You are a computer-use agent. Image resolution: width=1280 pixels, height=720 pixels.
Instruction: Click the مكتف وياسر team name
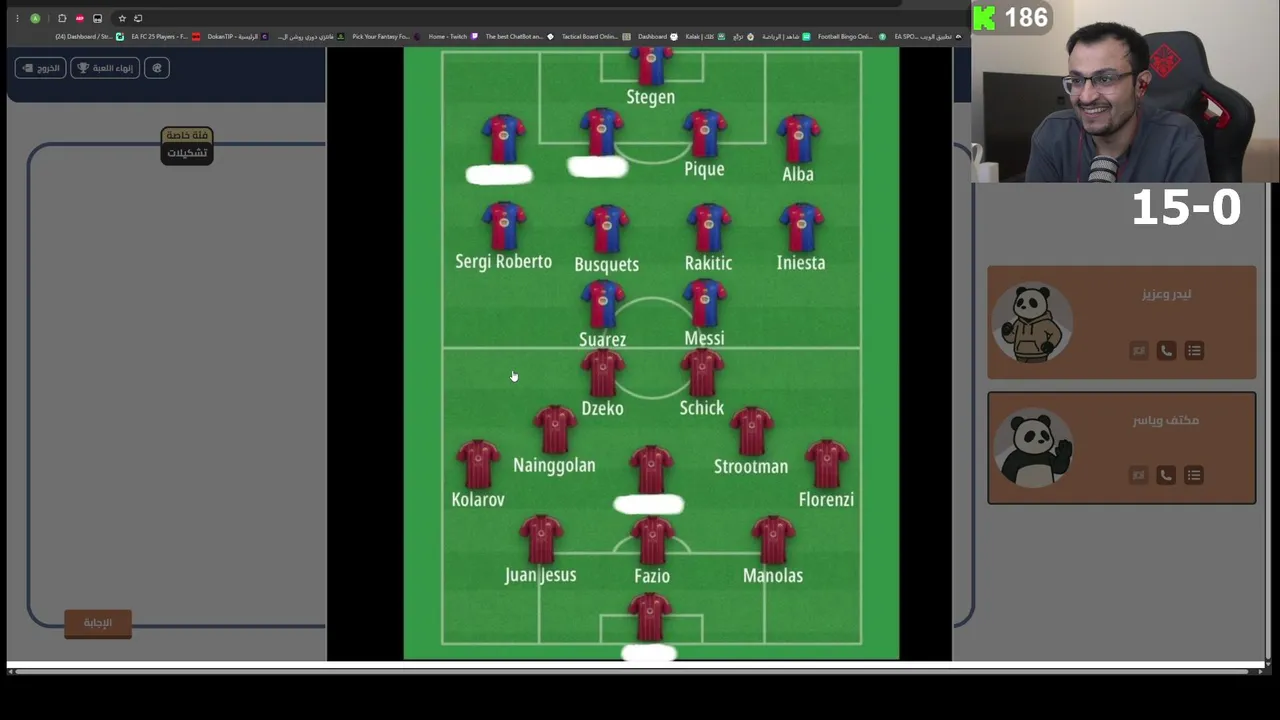(x=1165, y=420)
